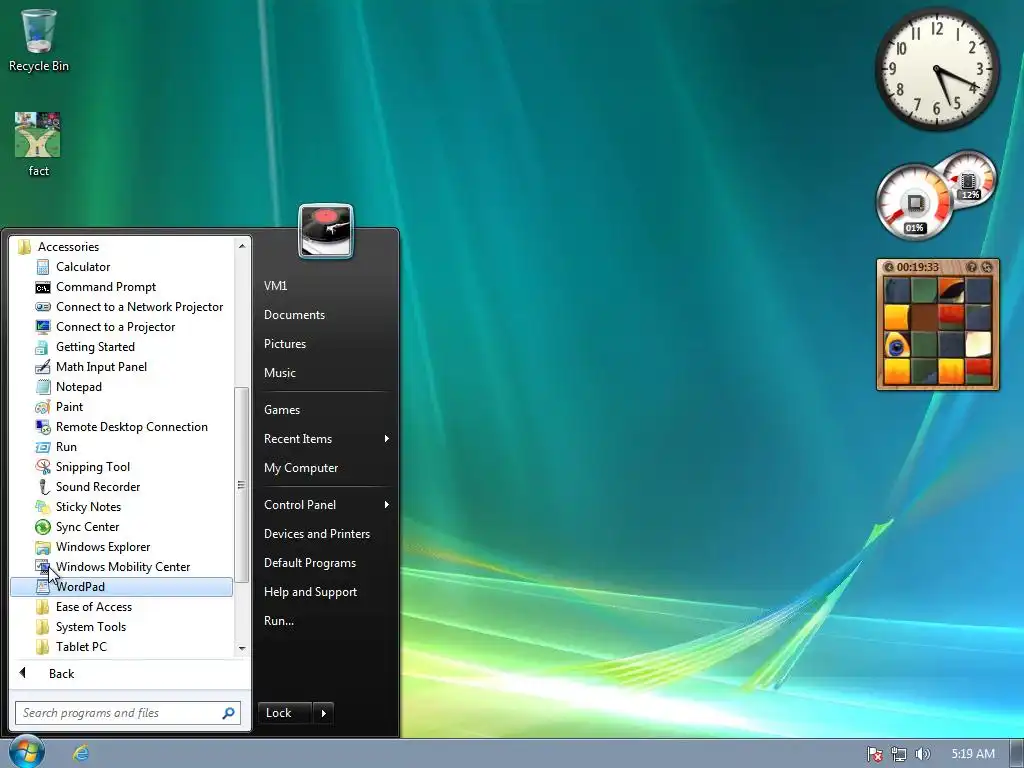
Task: Click the Run icon in Accessories list
Action: (x=43, y=447)
